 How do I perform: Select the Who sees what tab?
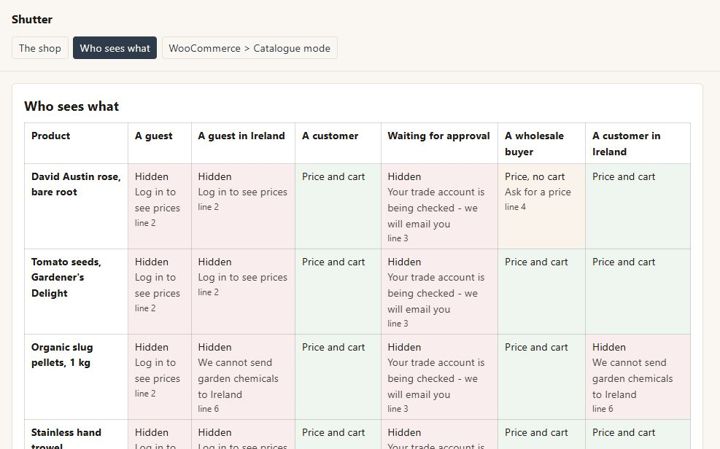115,48
